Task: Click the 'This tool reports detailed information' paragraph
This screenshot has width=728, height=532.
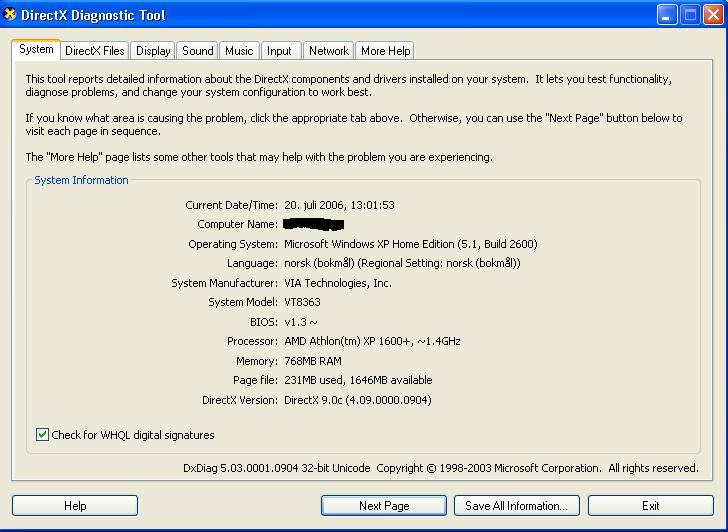Action: [349, 85]
